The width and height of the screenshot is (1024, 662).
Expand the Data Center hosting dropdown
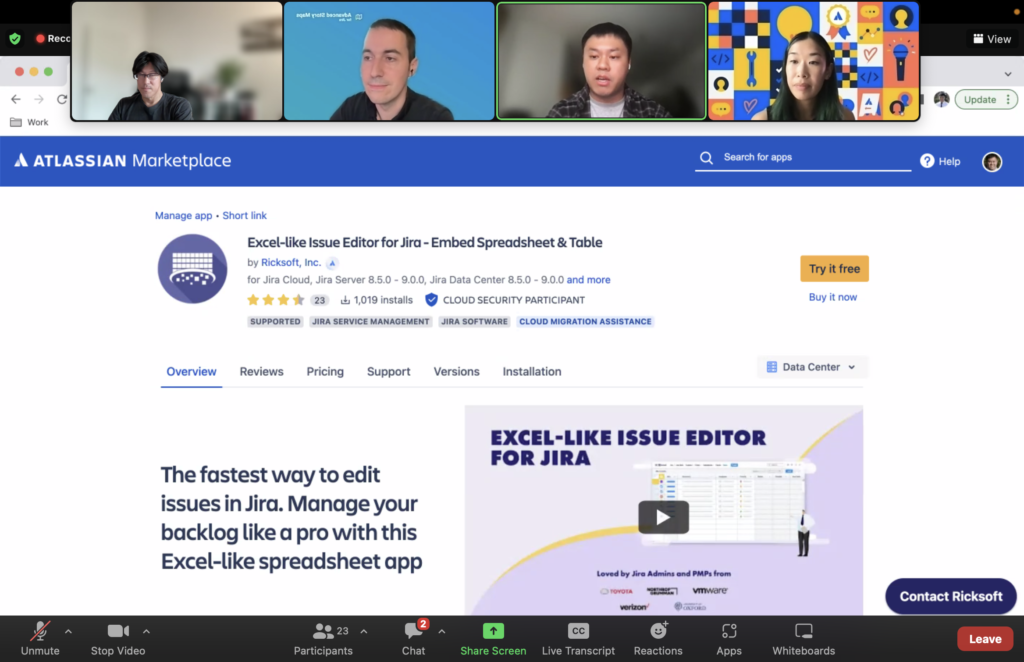coord(811,367)
